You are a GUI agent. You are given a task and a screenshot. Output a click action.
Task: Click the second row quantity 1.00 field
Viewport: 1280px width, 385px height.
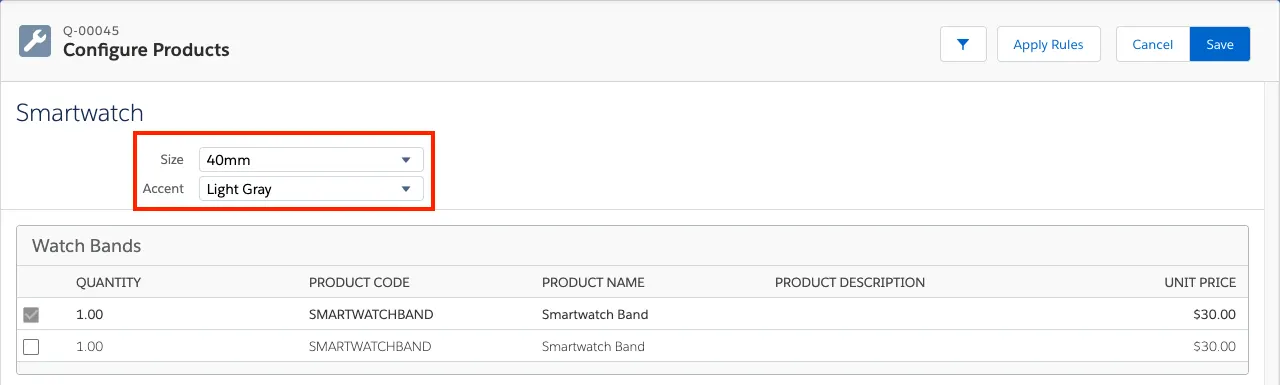(90, 346)
